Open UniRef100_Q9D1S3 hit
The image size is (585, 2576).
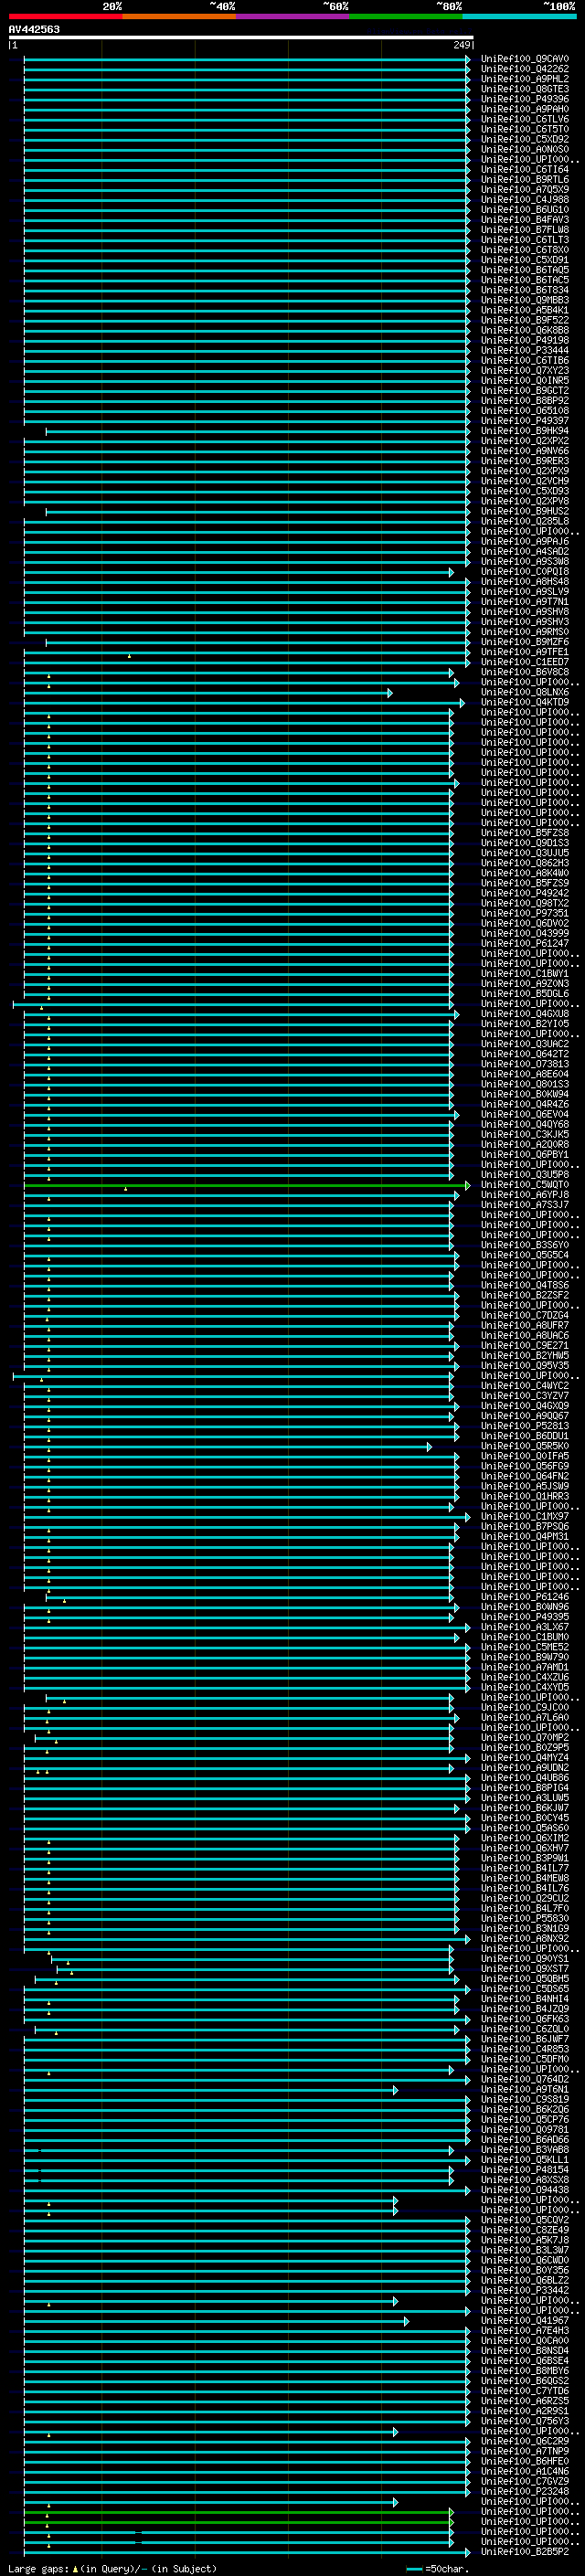tap(524, 843)
